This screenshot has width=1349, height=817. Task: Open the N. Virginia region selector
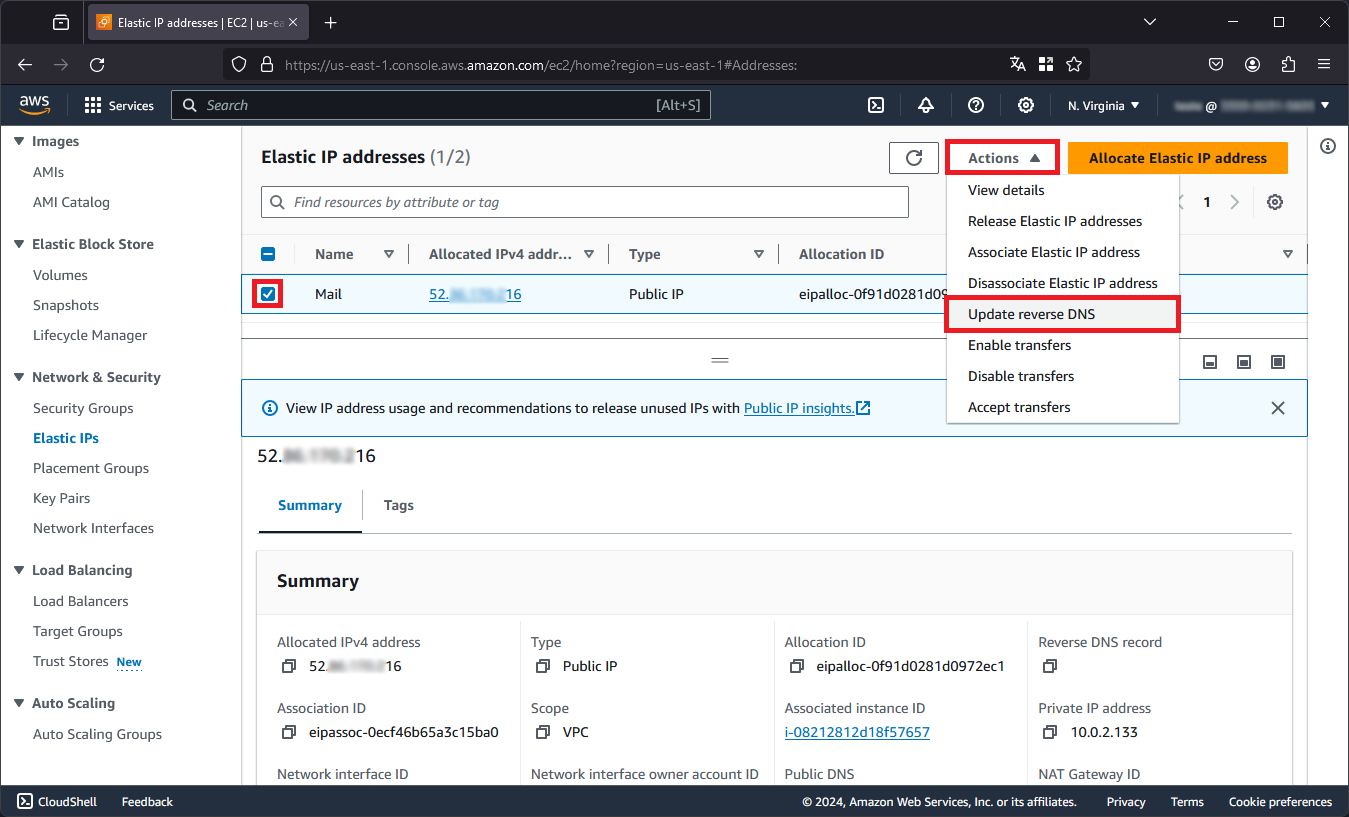click(x=1103, y=105)
